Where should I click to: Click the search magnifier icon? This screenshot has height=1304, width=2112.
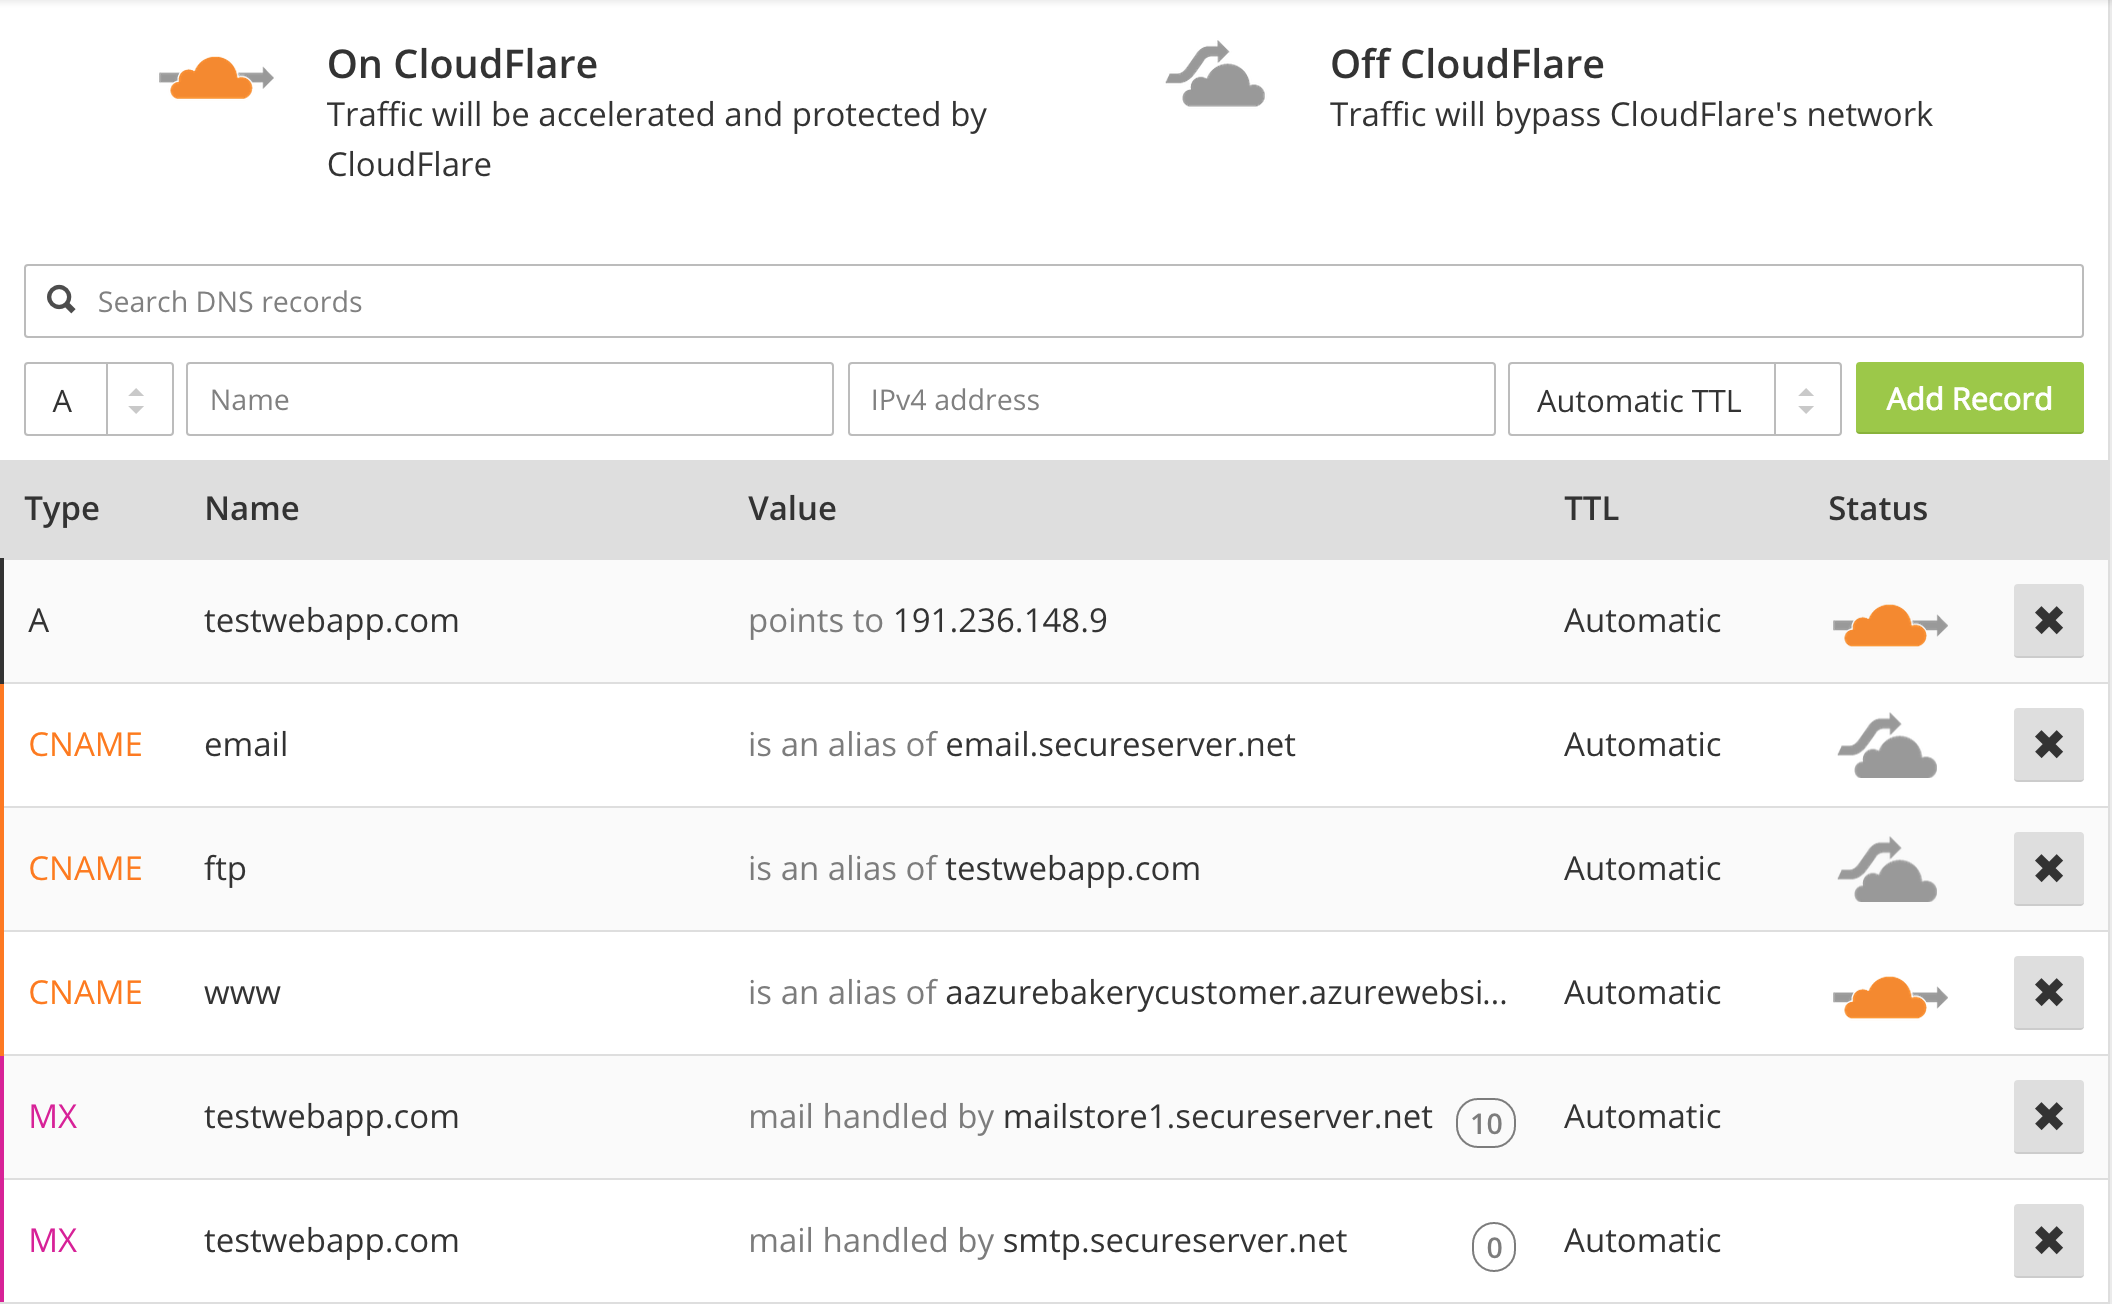pyautogui.click(x=62, y=300)
